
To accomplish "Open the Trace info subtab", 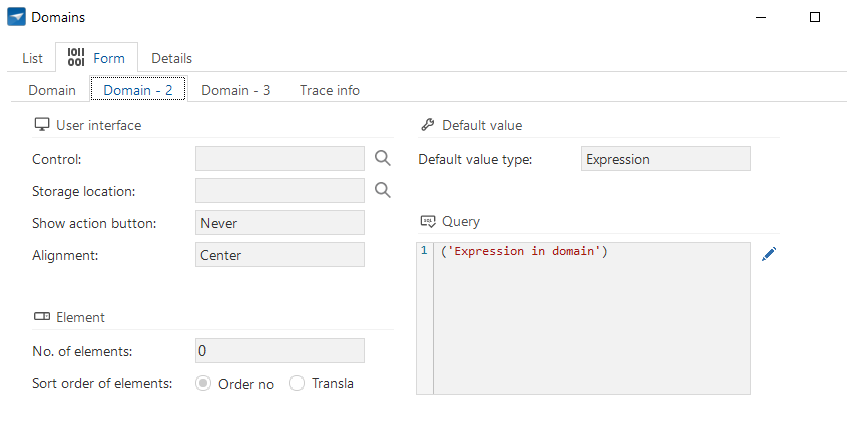I will (330, 90).
